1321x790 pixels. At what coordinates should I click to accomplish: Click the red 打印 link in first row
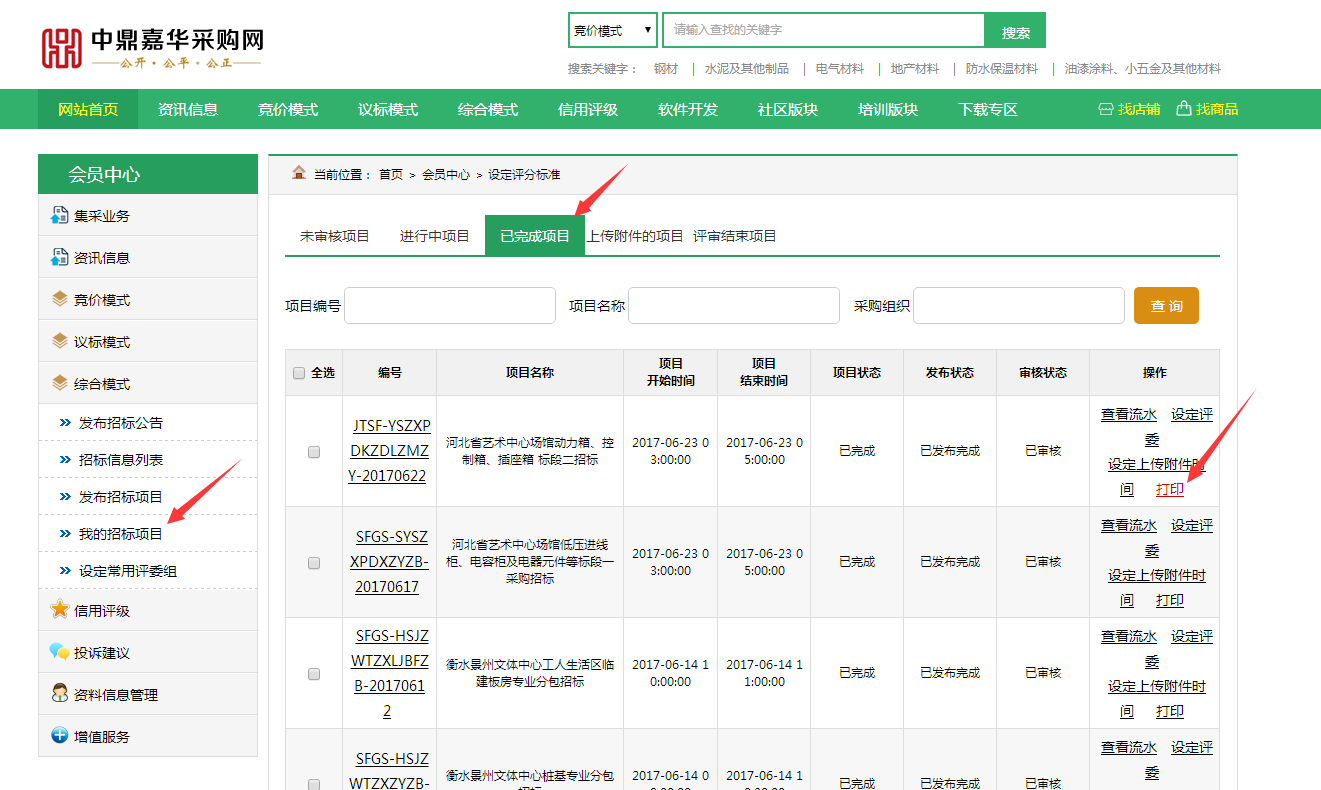1170,489
